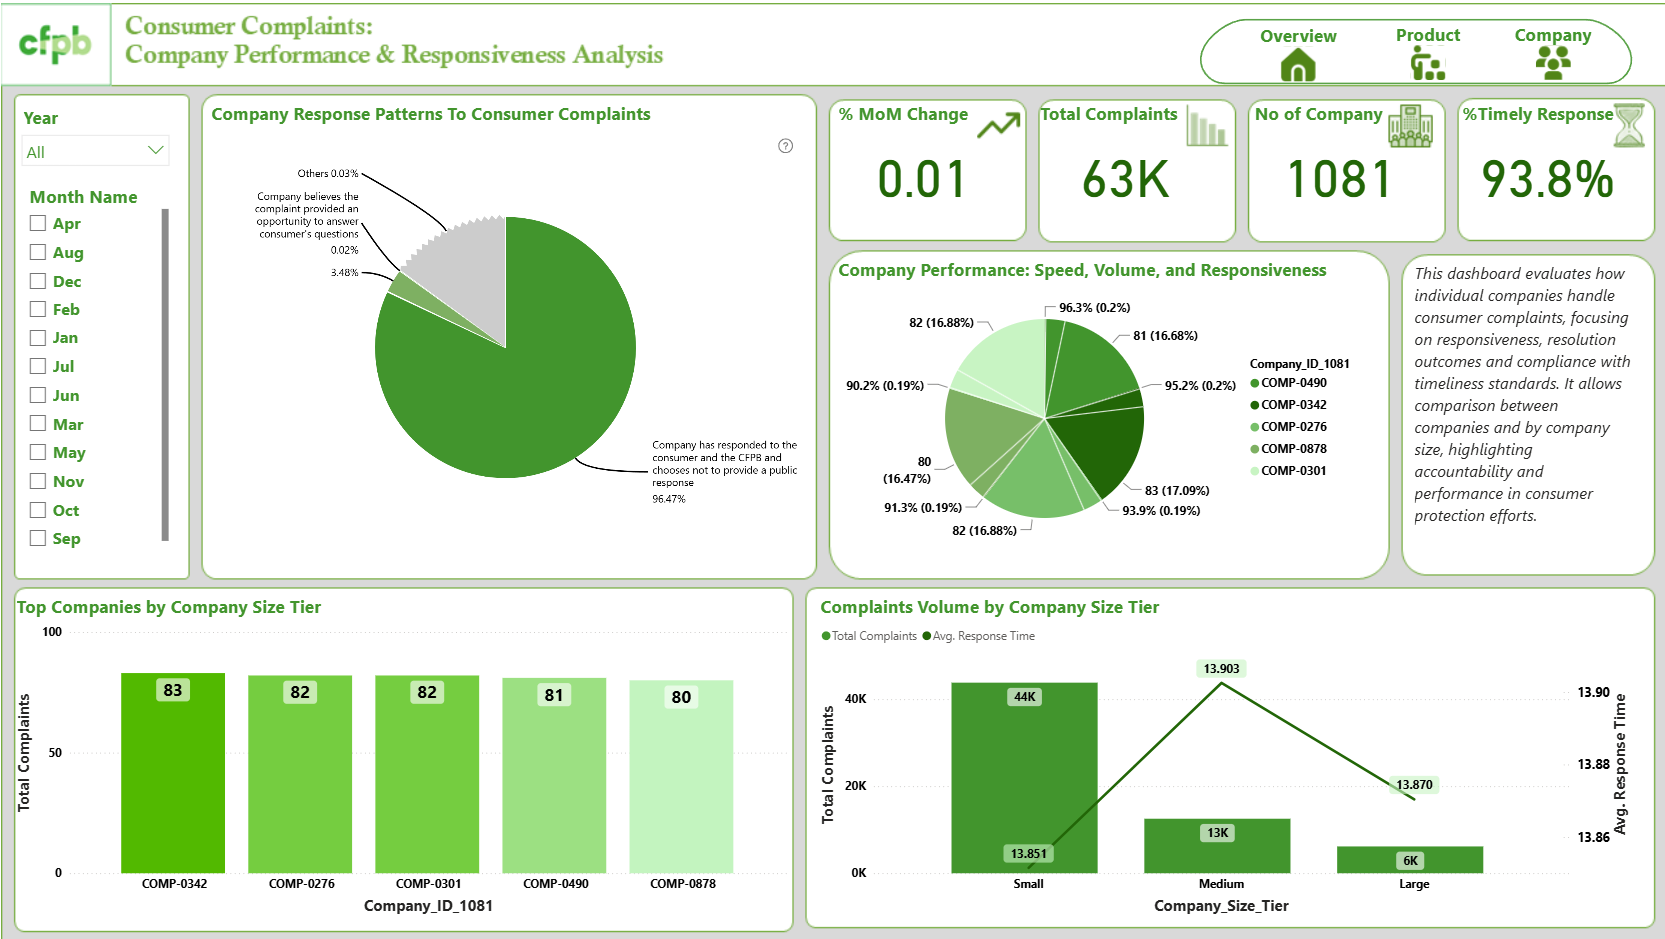Screen dimensions: 1665x939
Task: Select the COMP-0878 bar showing 80
Action: pyautogui.click(x=681, y=777)
